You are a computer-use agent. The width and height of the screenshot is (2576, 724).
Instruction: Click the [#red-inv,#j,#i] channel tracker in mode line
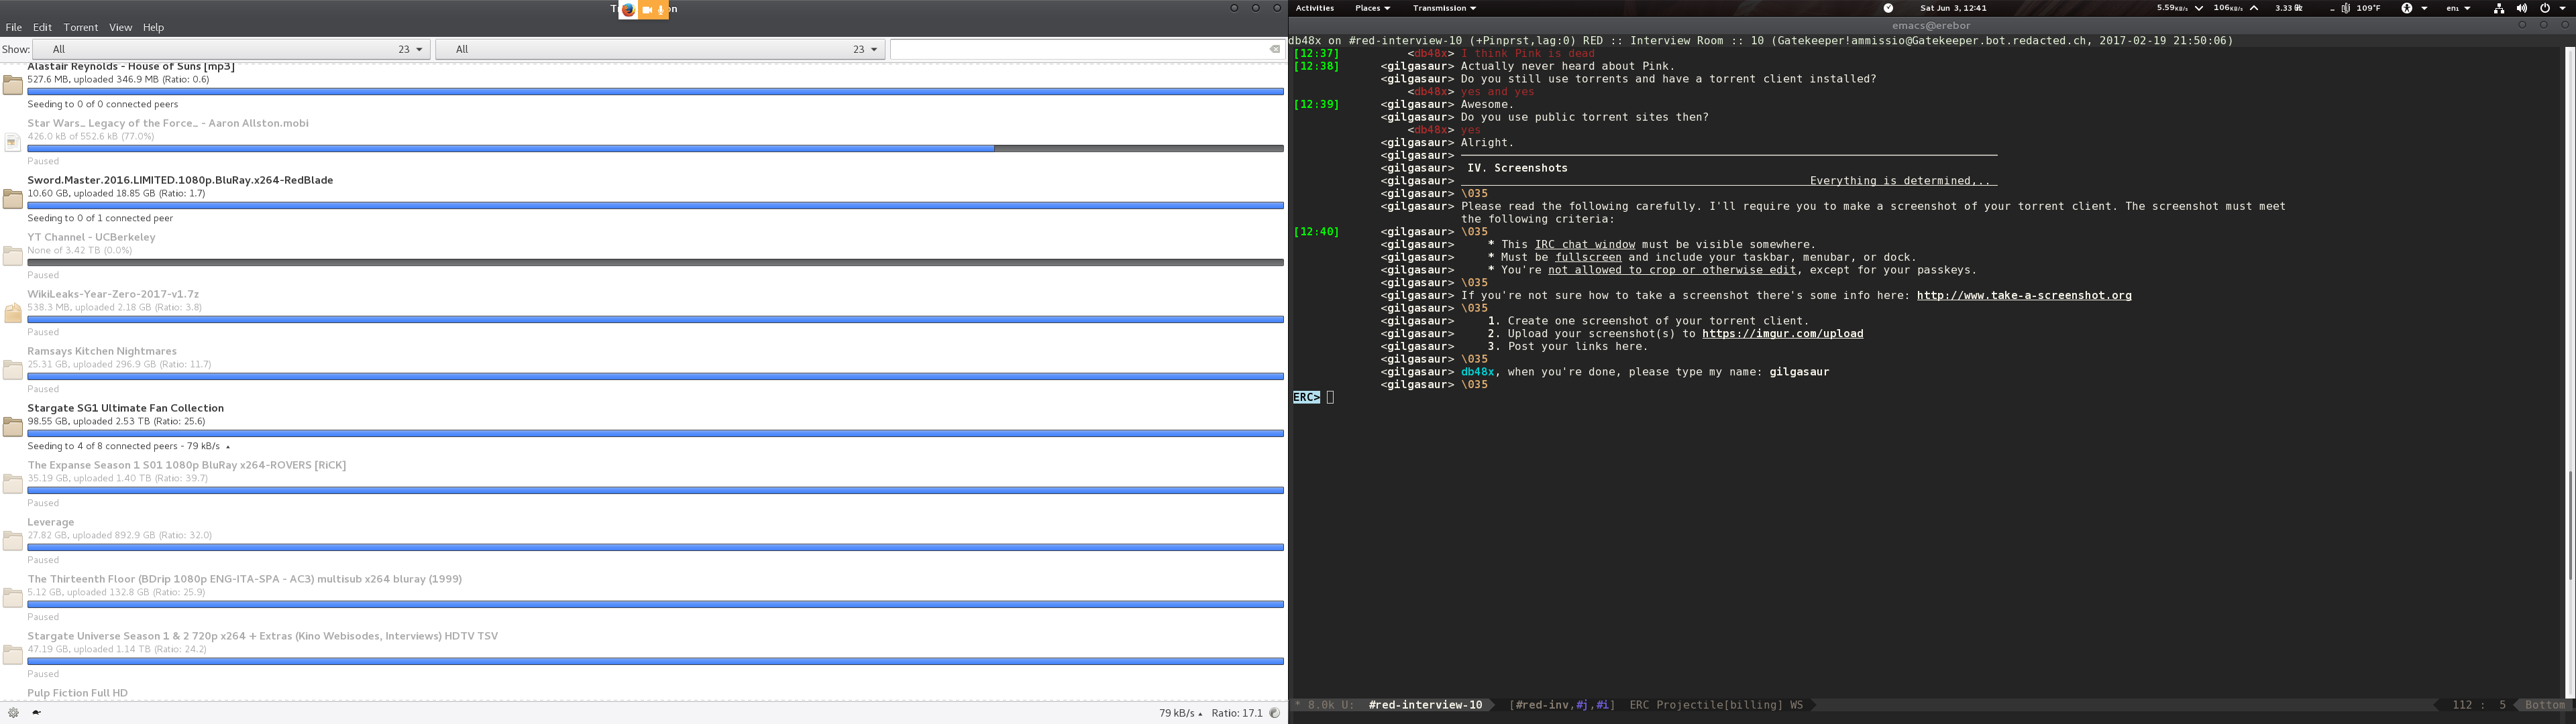coord(1561,705)
